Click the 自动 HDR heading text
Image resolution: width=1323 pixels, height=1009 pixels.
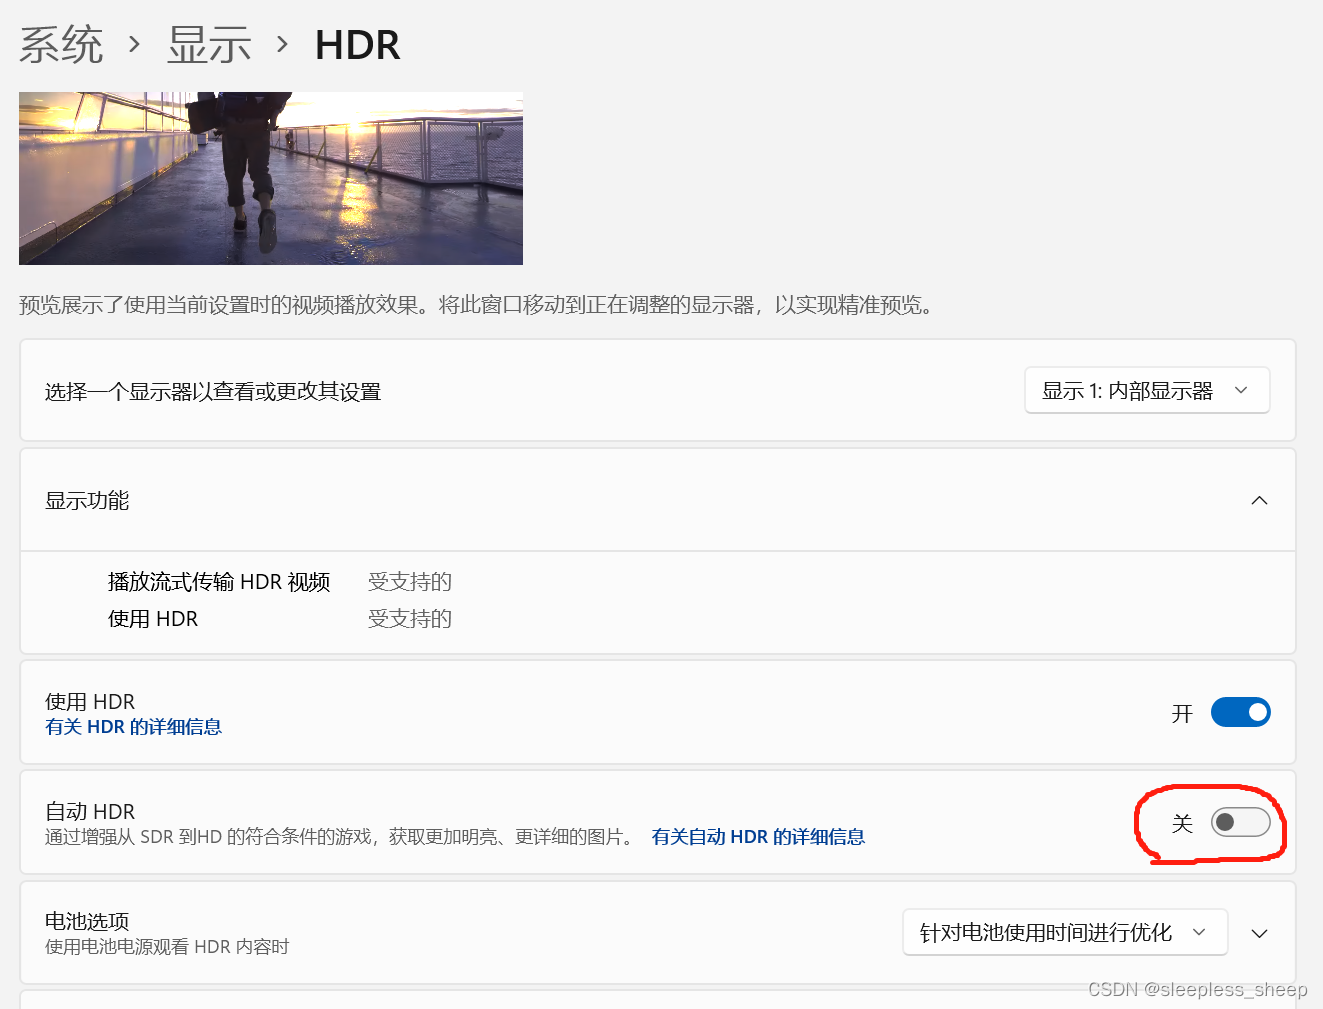click(x=90, y=811)
